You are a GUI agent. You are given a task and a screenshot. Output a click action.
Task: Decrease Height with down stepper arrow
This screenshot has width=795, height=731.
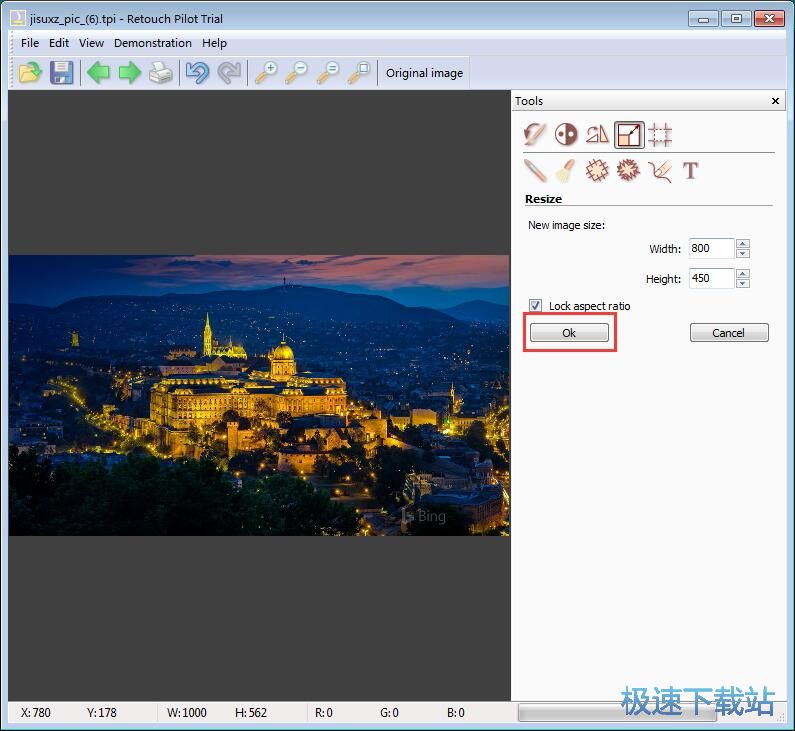tap(743, 283)
